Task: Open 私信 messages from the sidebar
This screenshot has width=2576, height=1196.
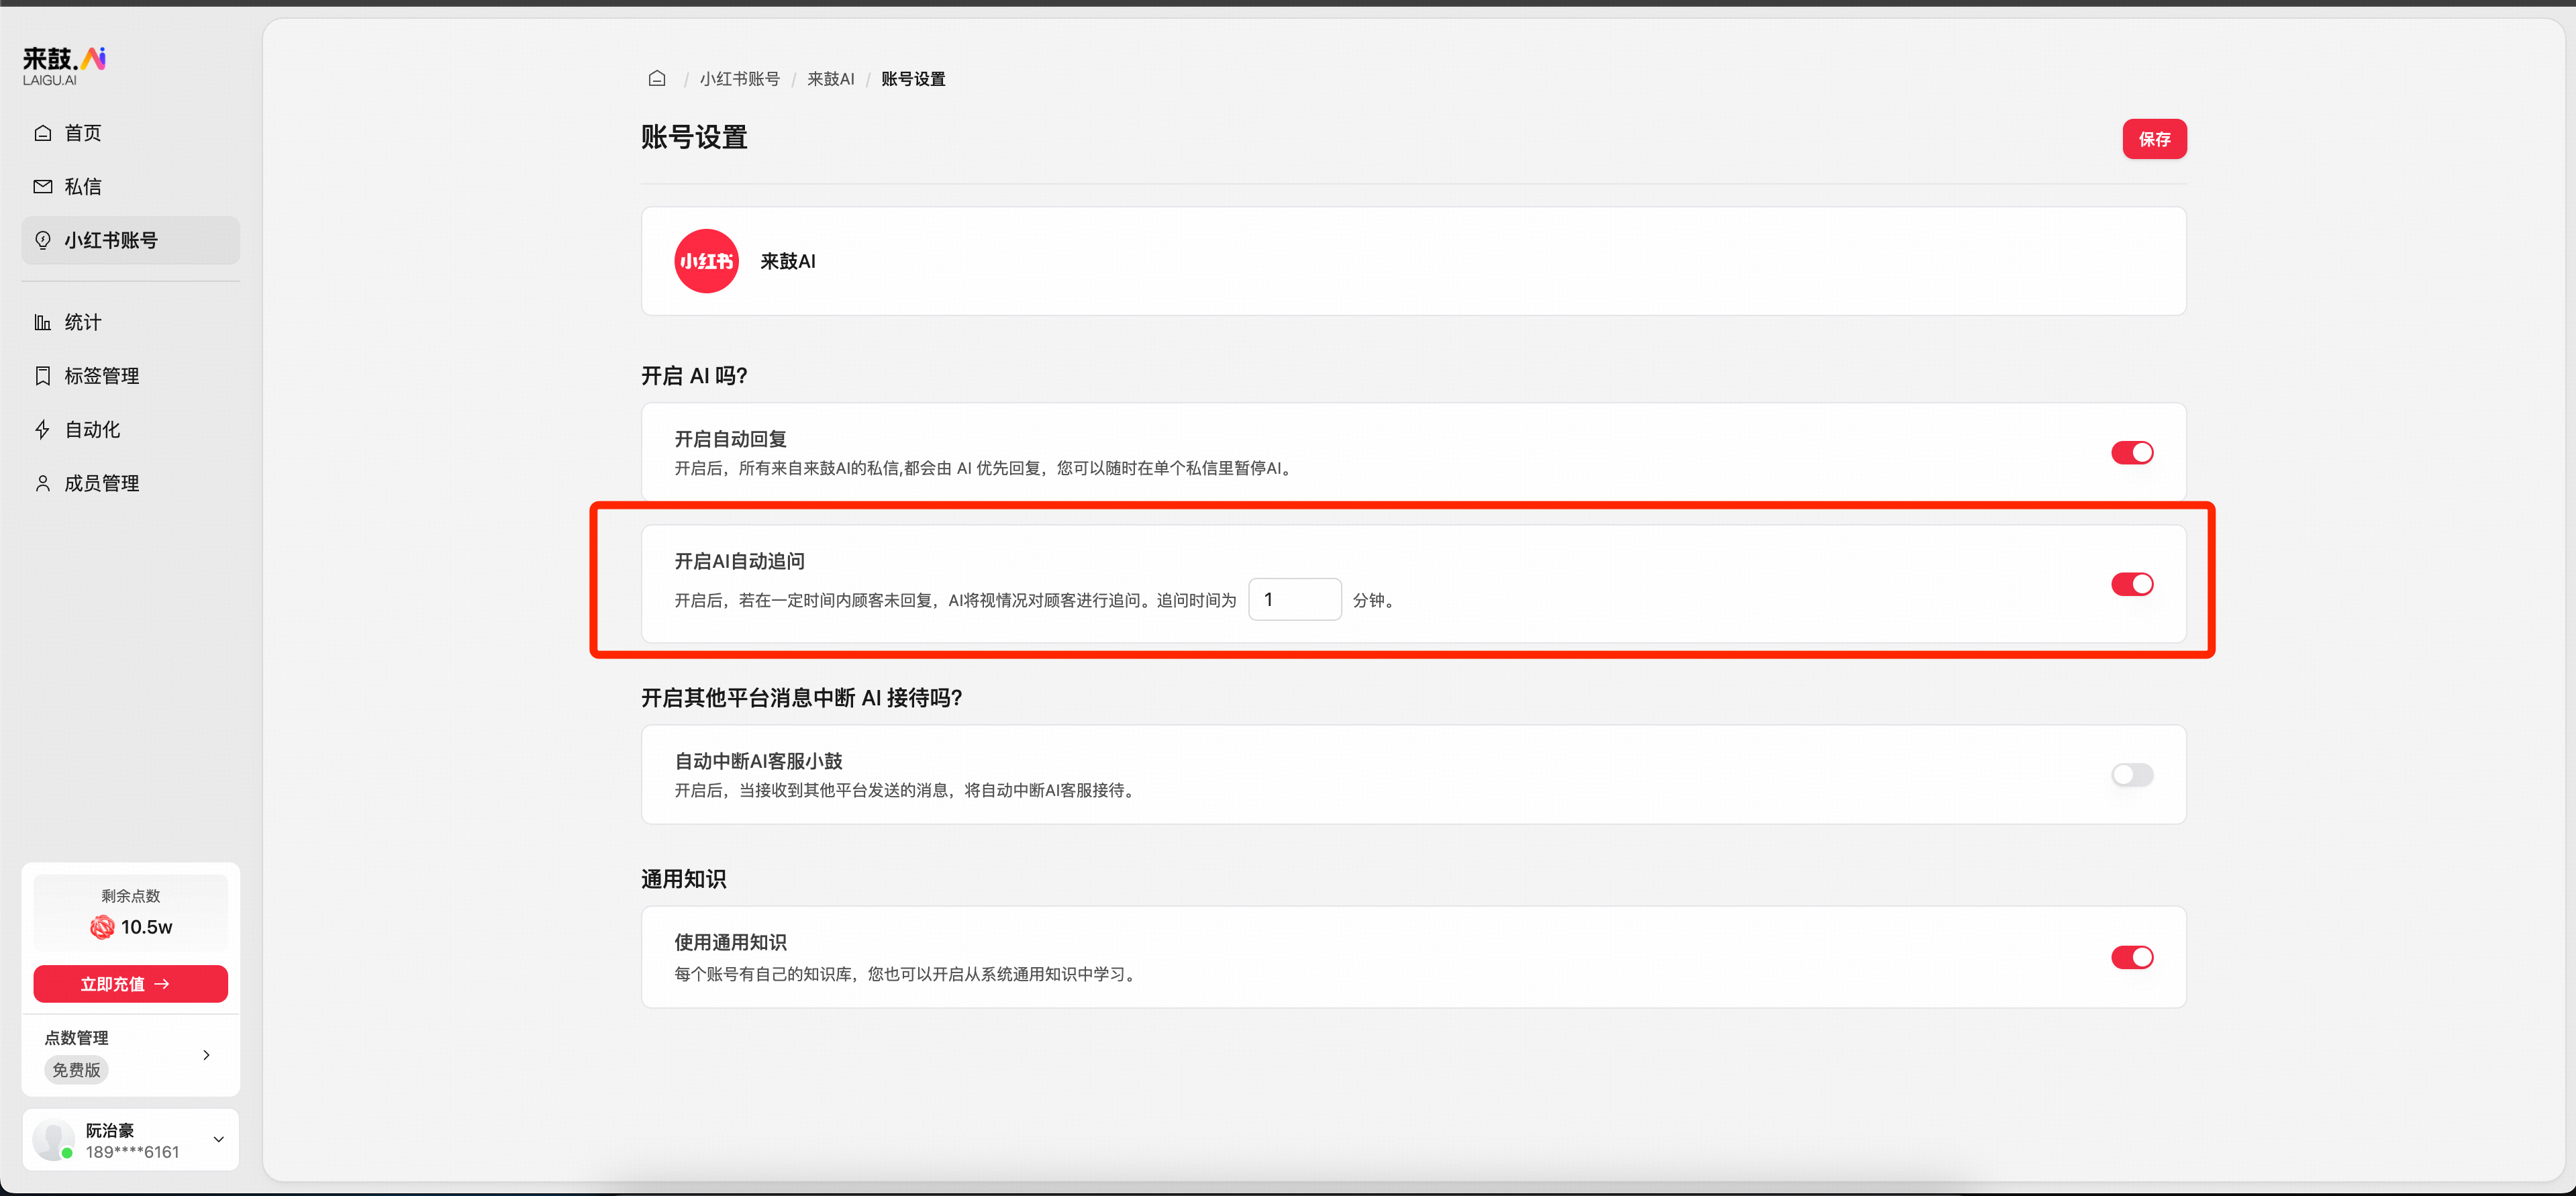Action: pyautogui.click(x=83, y=186)
